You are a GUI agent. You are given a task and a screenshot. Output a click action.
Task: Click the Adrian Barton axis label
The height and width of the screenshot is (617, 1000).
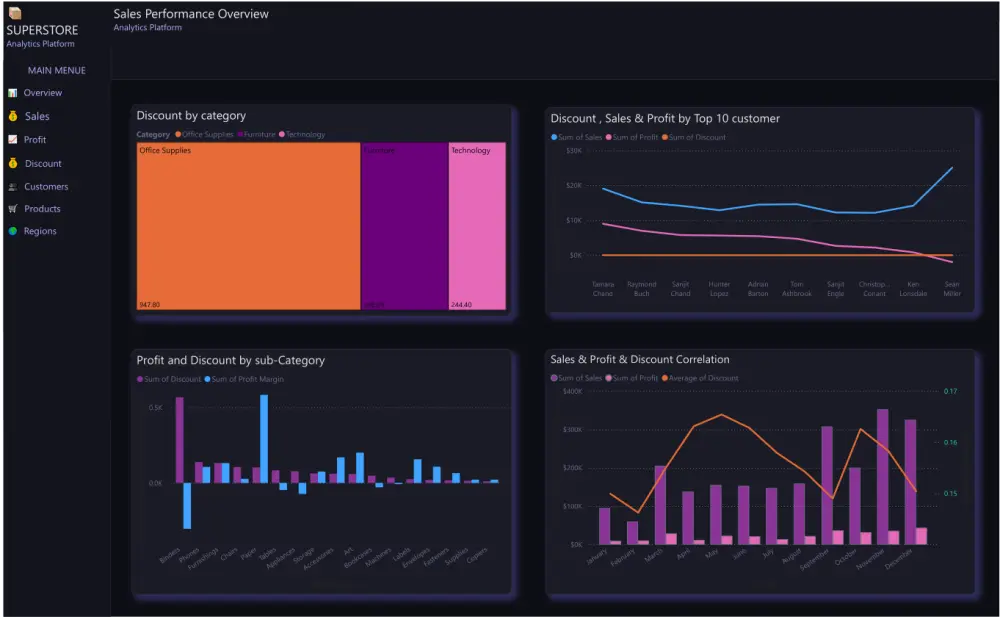click(x=758, y=289)
